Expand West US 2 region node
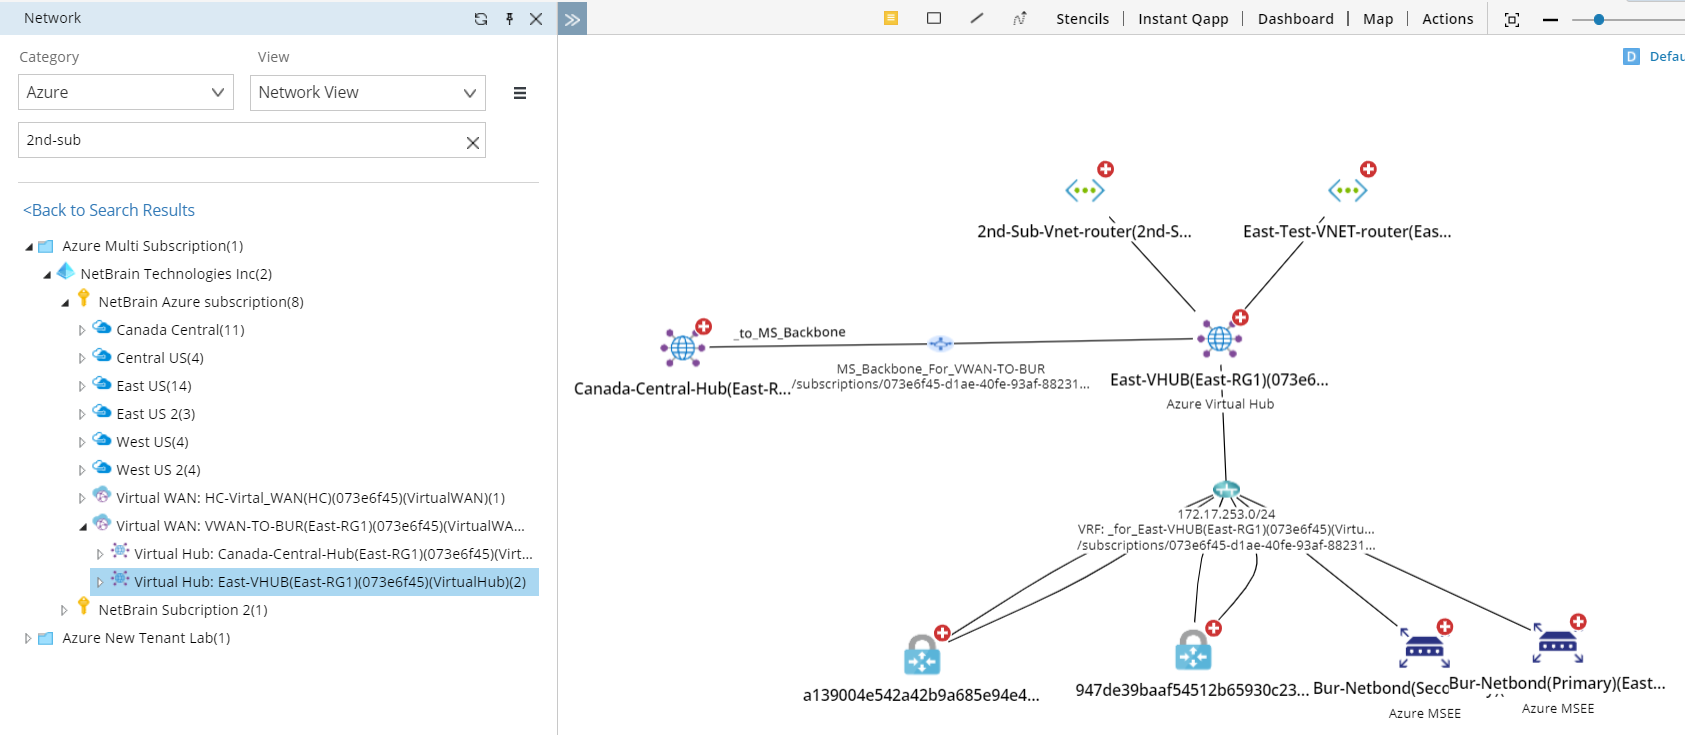This screenshot has height=735, width=1685. click(82, 470)
